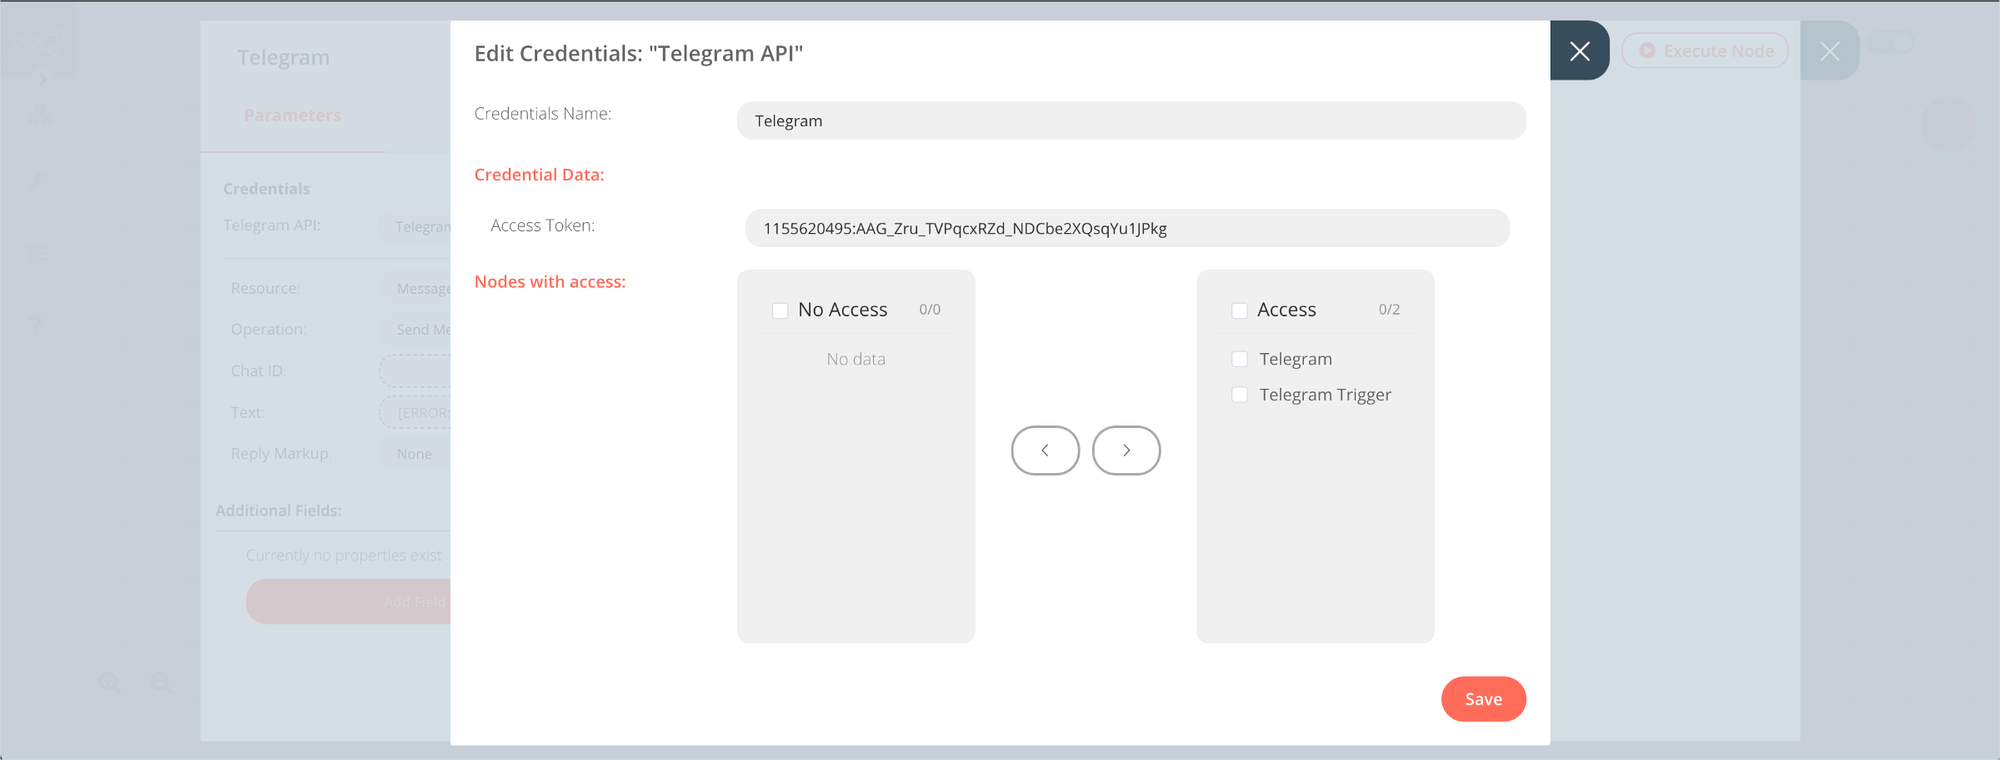
Task: Open the Reply Markup dropdown
Action: [415, 454]
